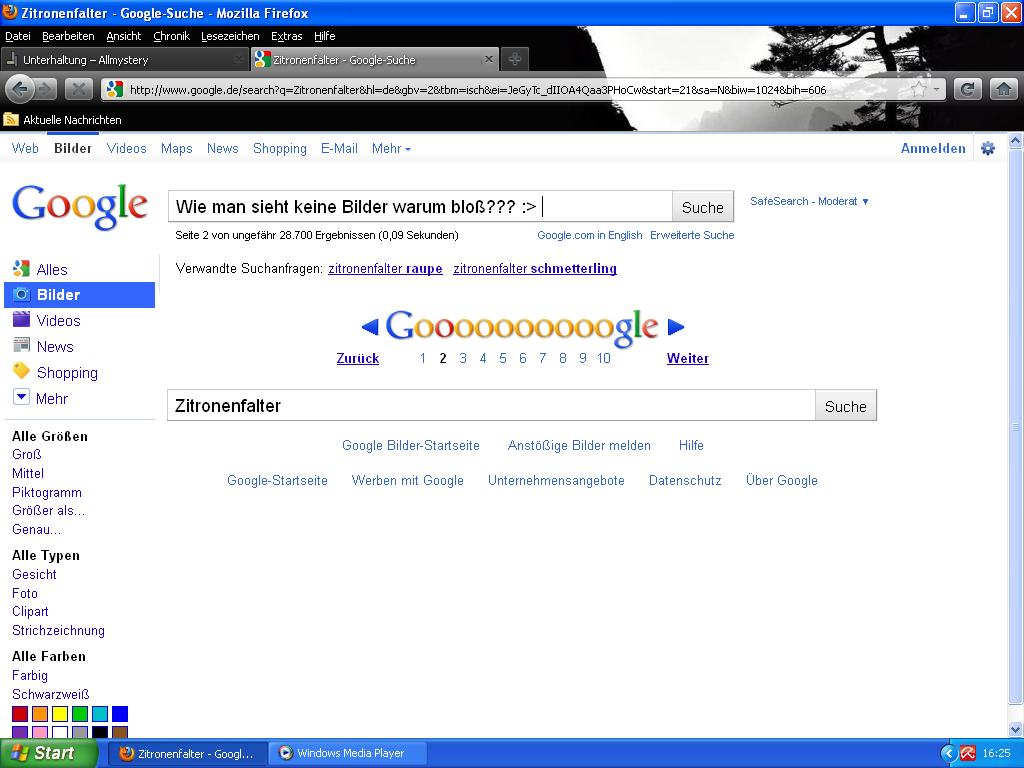Viewport: 1024px width, 768px height.
Task: Select Alles in the left sidebar
Action: [52, 270]
